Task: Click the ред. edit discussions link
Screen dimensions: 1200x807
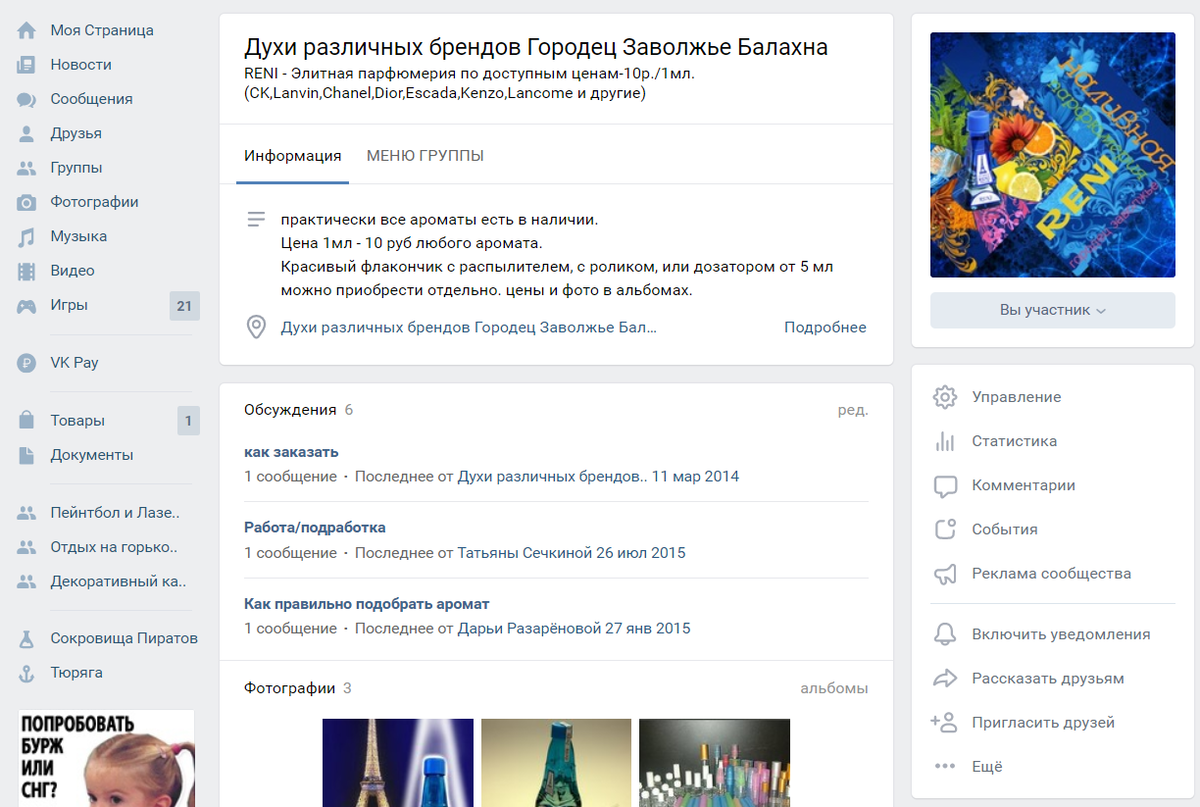Action: point(853,410)
